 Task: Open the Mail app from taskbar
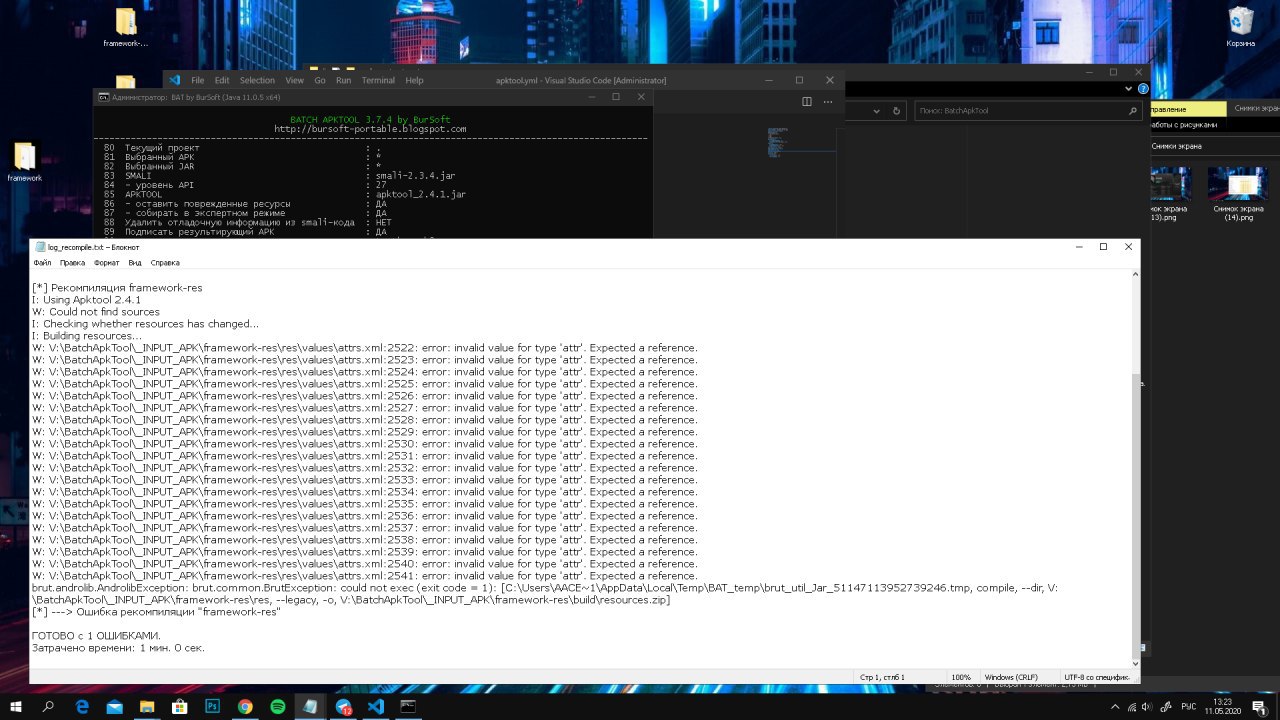tap(115, 706)
